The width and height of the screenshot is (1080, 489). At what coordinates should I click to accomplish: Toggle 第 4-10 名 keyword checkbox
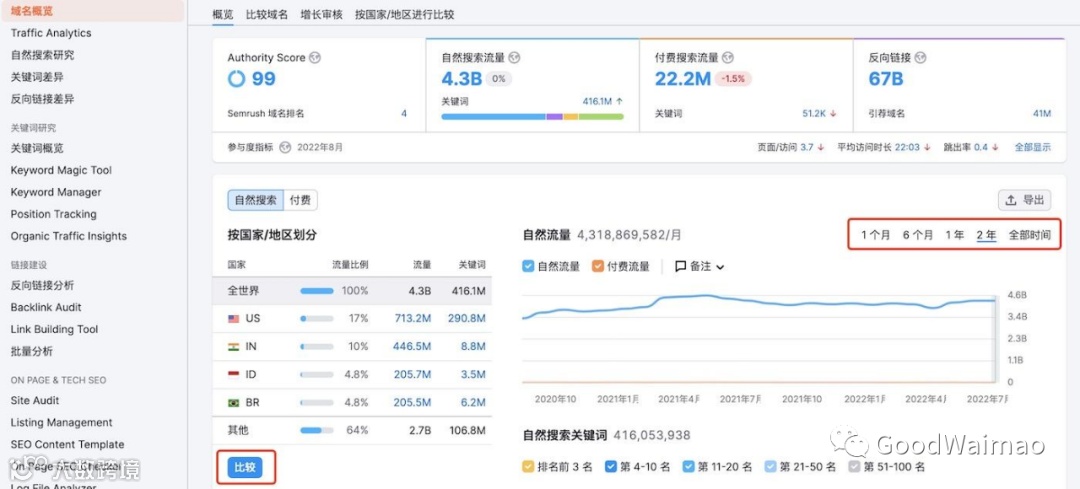(610, 466)
